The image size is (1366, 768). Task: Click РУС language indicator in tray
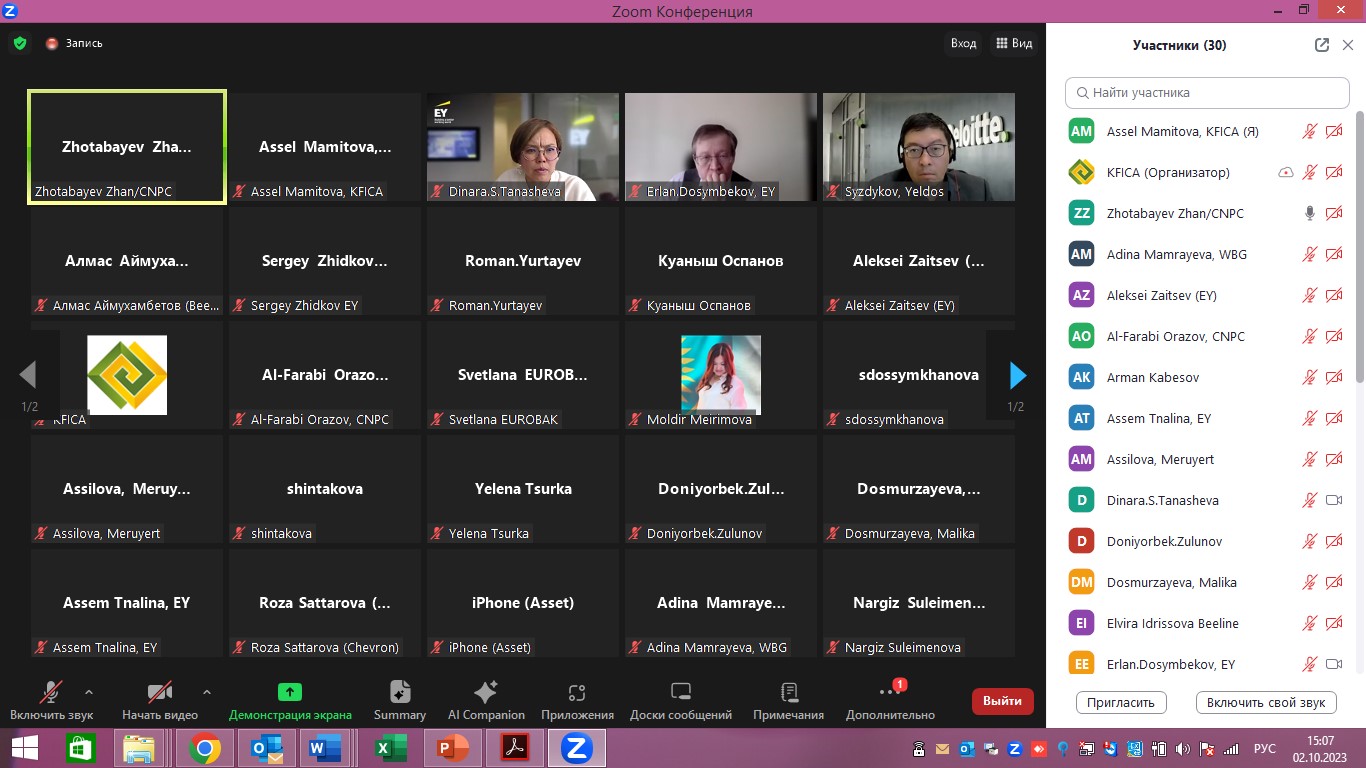click(1264, 748)
